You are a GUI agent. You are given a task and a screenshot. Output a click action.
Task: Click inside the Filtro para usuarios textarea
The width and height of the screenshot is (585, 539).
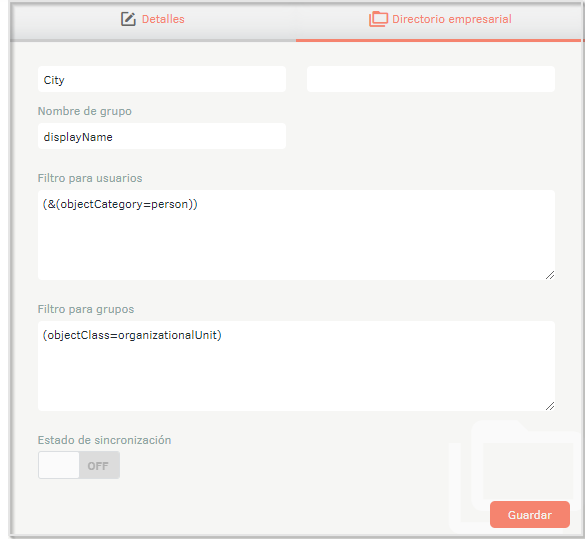tap(296, 235)
